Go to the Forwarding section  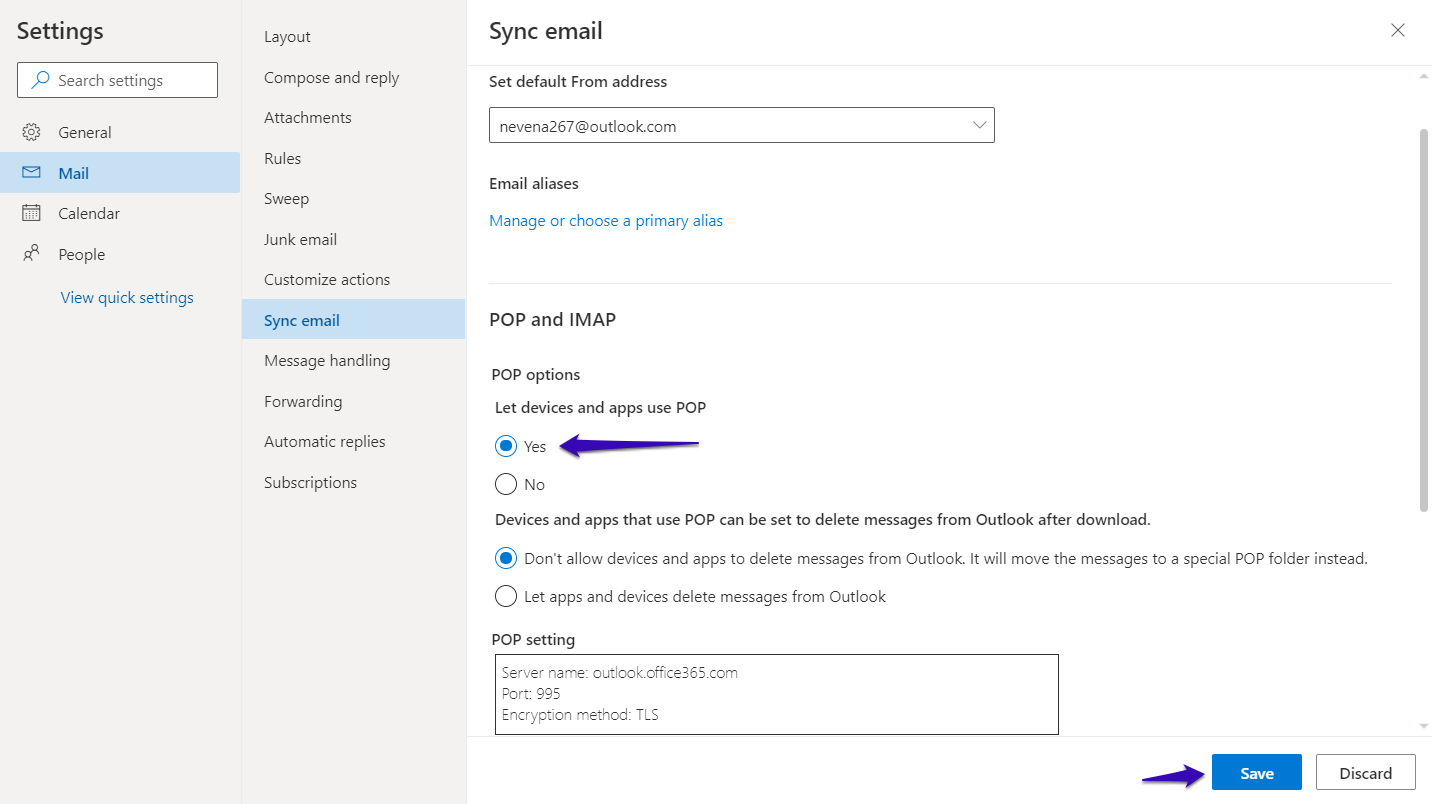point(303,401)
